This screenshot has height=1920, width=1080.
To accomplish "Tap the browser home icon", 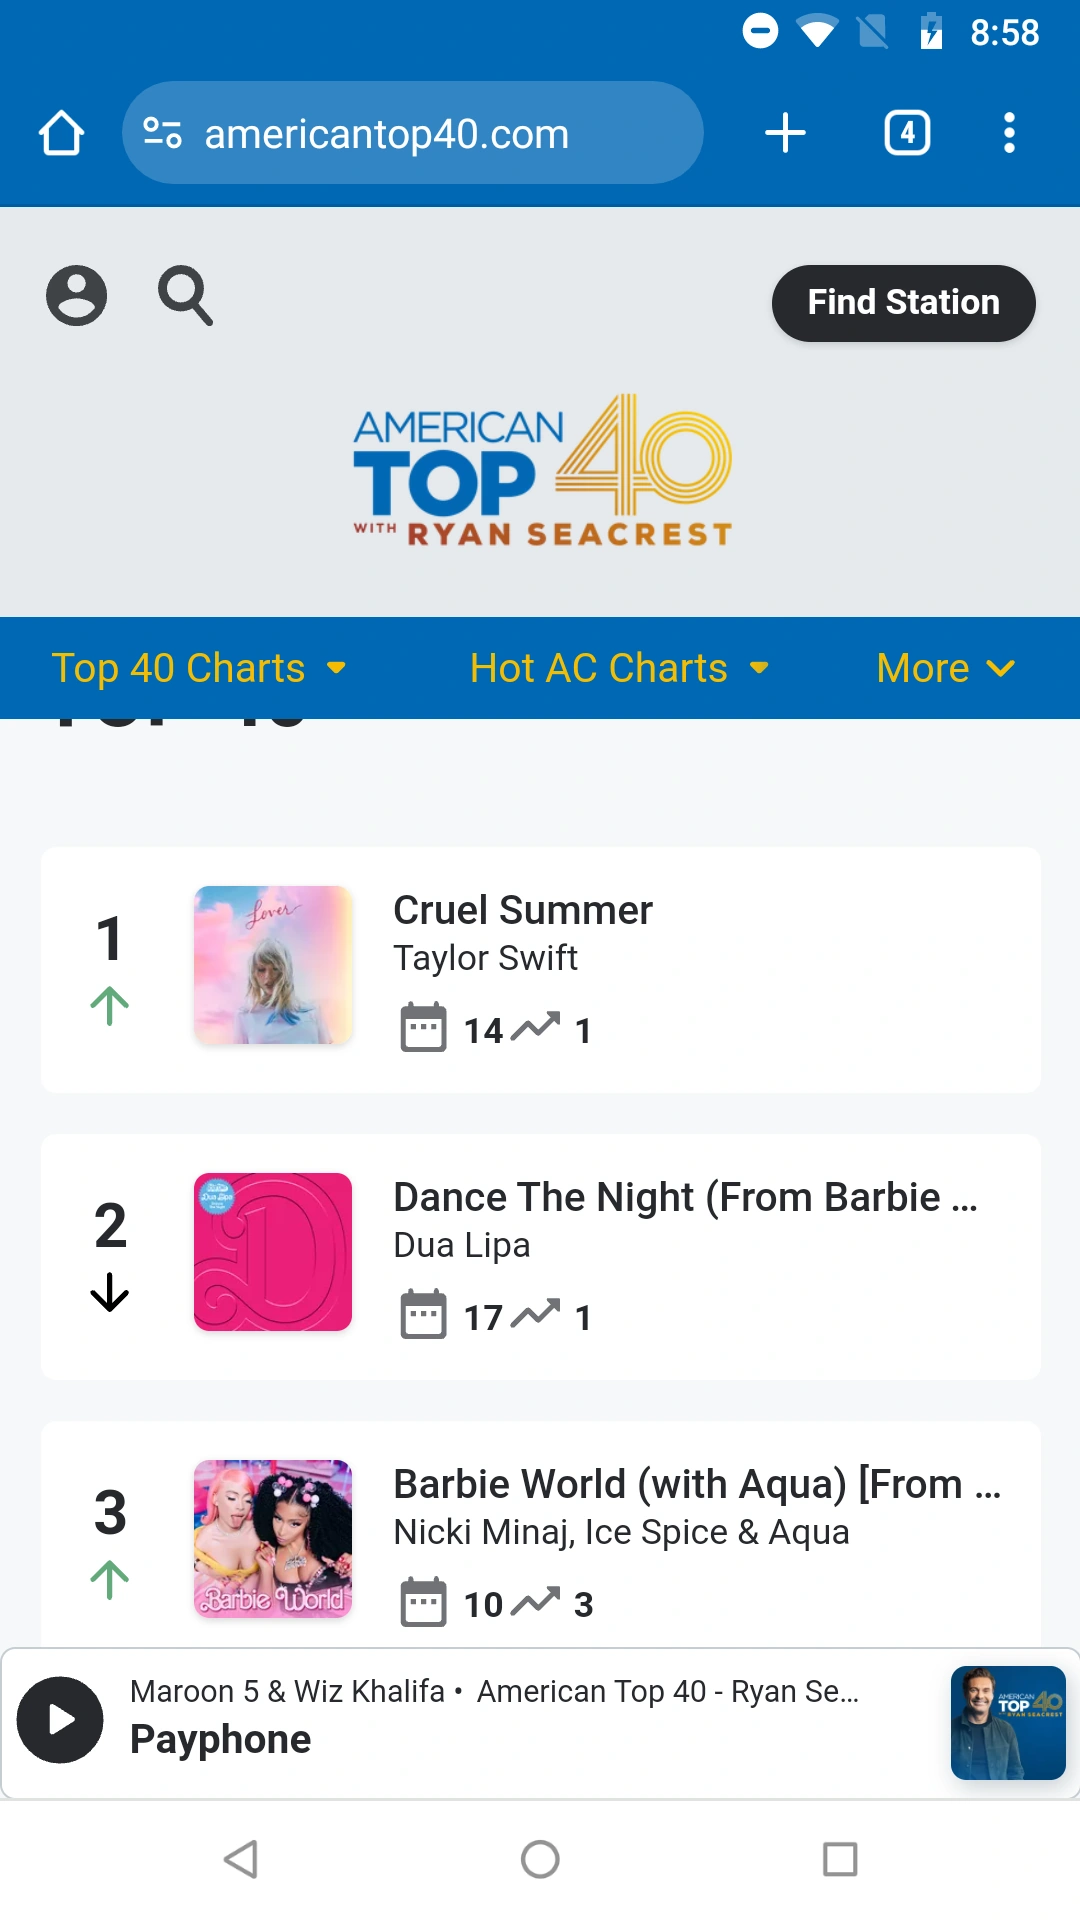I will tap(61, 133).
